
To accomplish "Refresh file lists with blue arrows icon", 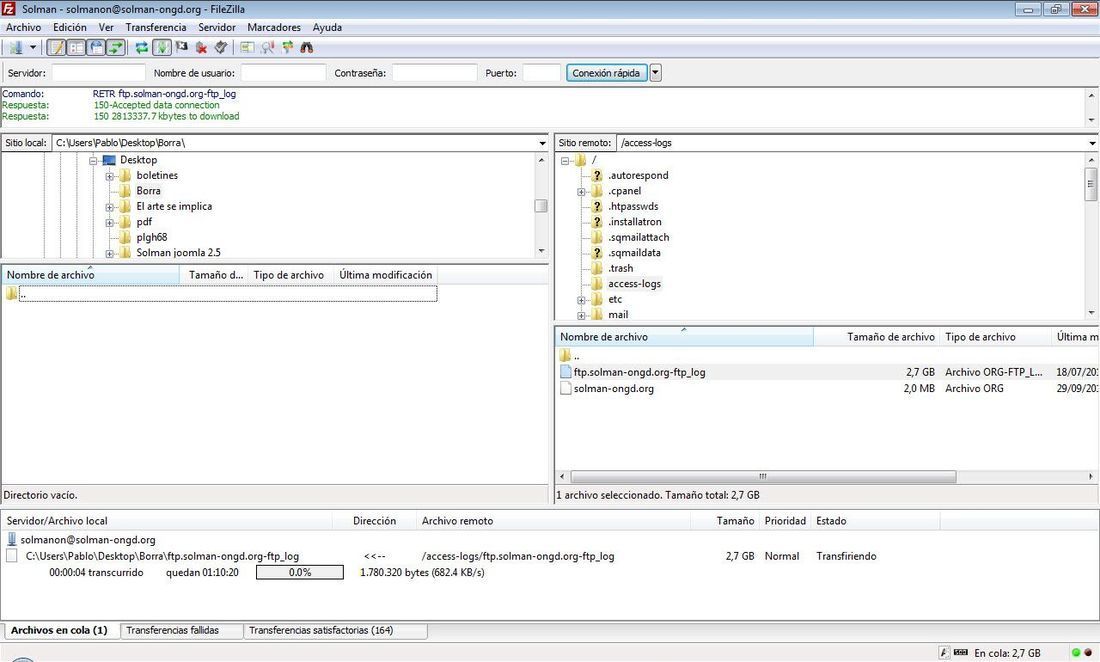I will click(142, 48).
